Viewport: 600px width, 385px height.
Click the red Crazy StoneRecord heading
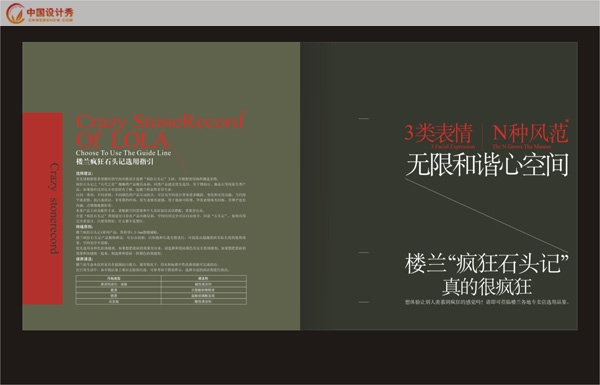click(160, 122)
